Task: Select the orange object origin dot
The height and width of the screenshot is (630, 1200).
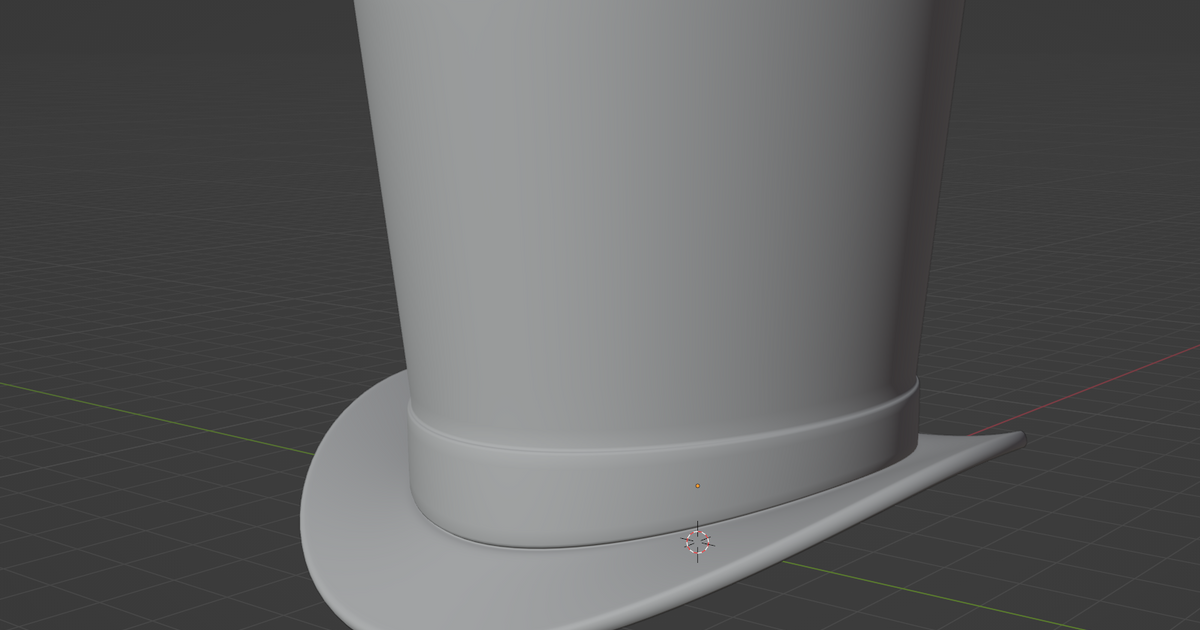Action: (697, 484)
